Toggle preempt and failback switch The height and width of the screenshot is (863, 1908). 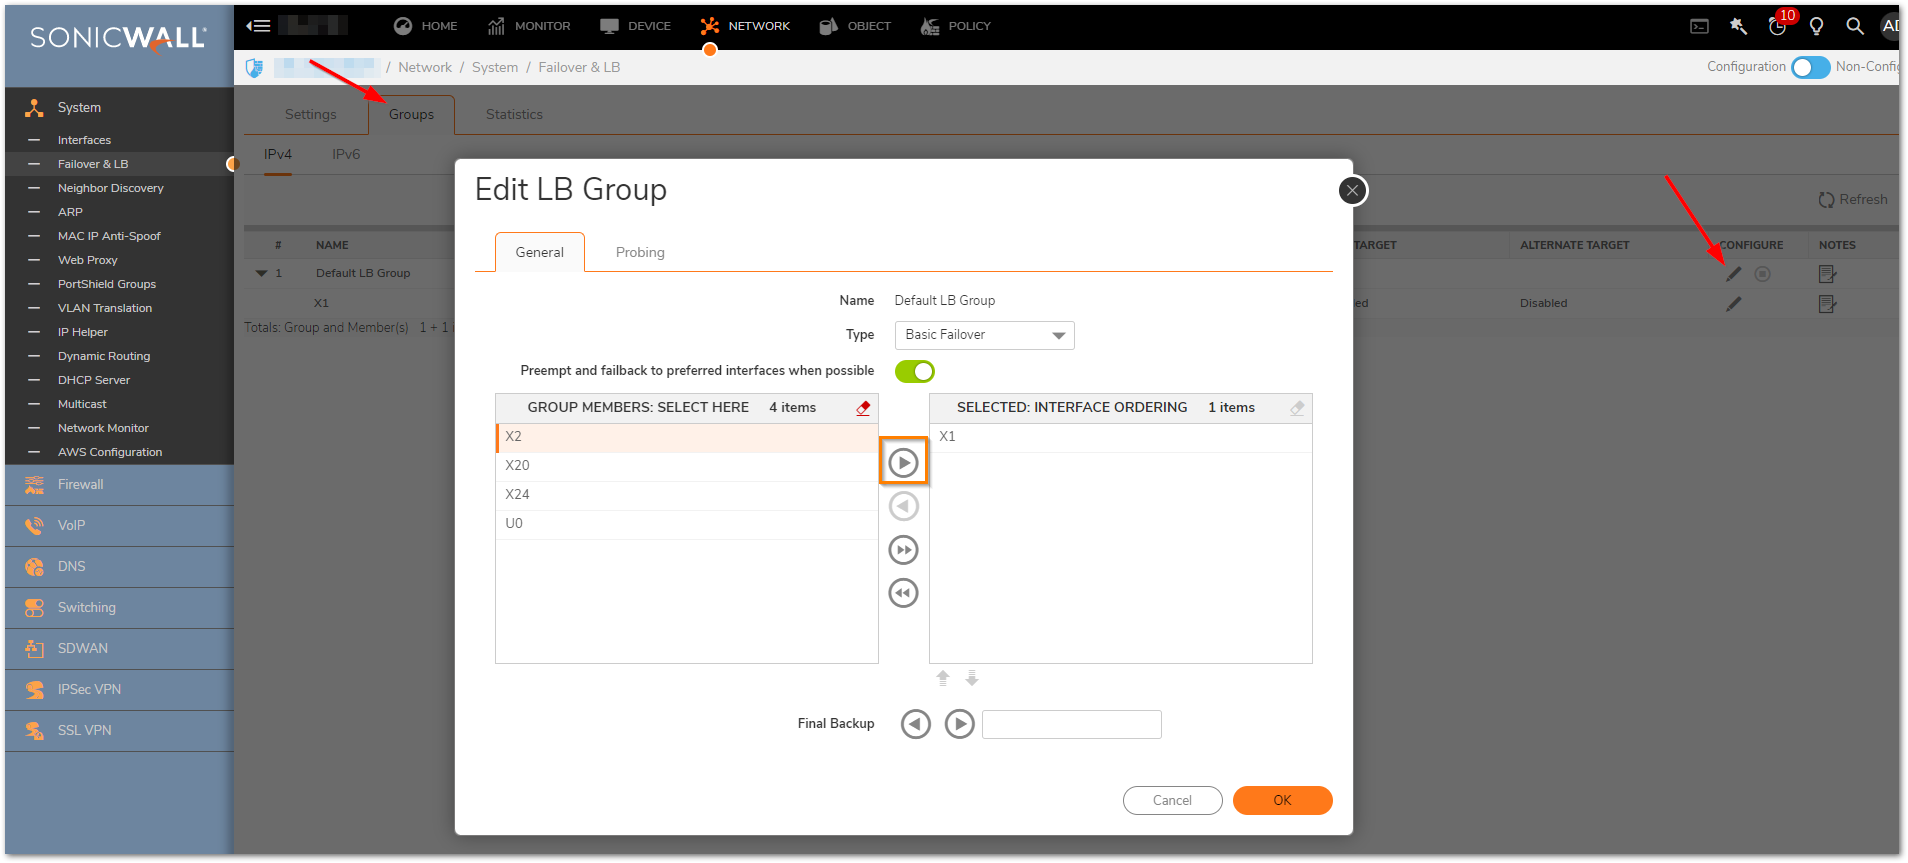point(914,372)
